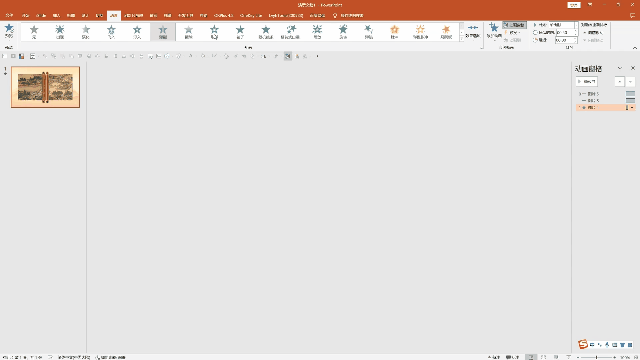640x360 pixels.
Task: Open dropdown arrow on highlighted animation pane item
Action: [632, 107]
